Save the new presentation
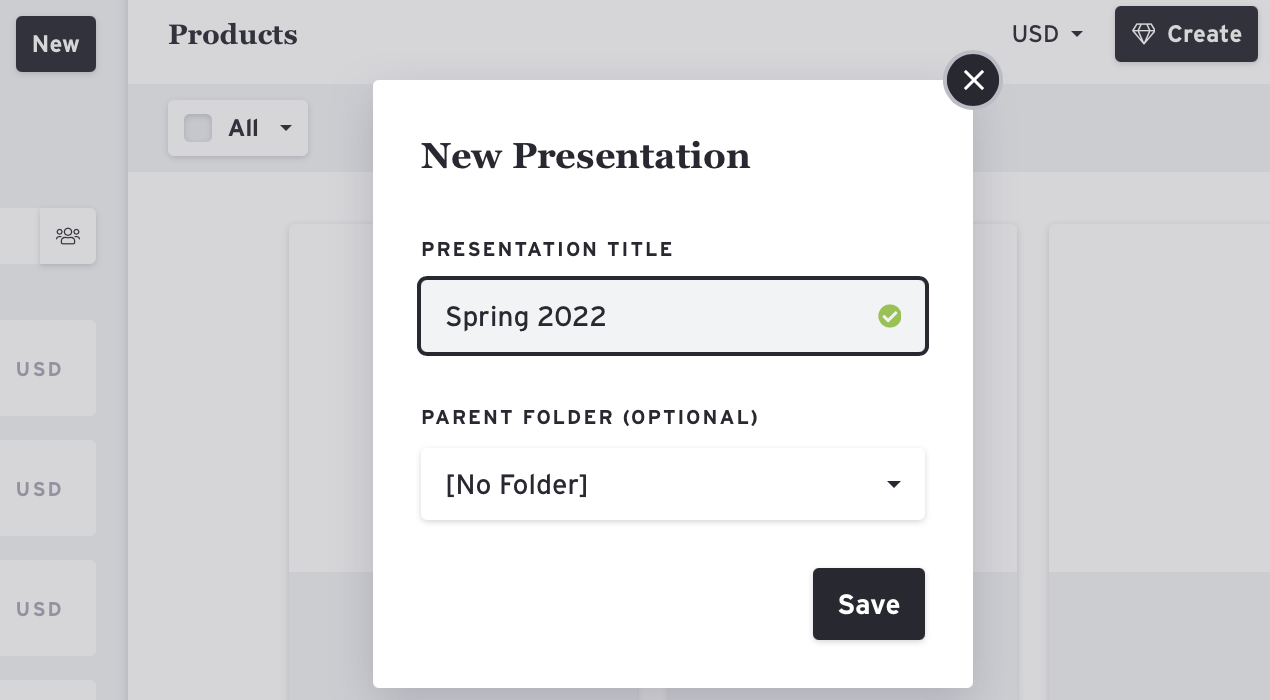The width and height of the screenshot is (1270, 700). point(868,604)
